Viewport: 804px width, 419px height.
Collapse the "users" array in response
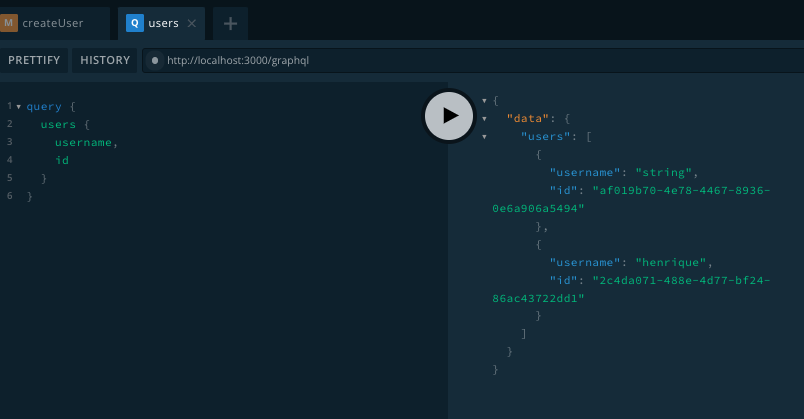[x=484, y=137]
